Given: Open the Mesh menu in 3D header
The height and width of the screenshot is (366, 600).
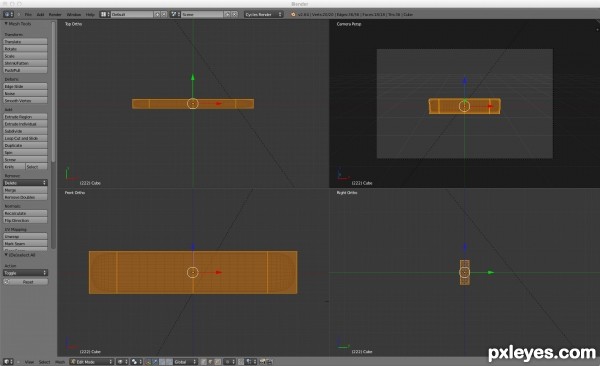Looking at the screenshot, I should point(60,362).
